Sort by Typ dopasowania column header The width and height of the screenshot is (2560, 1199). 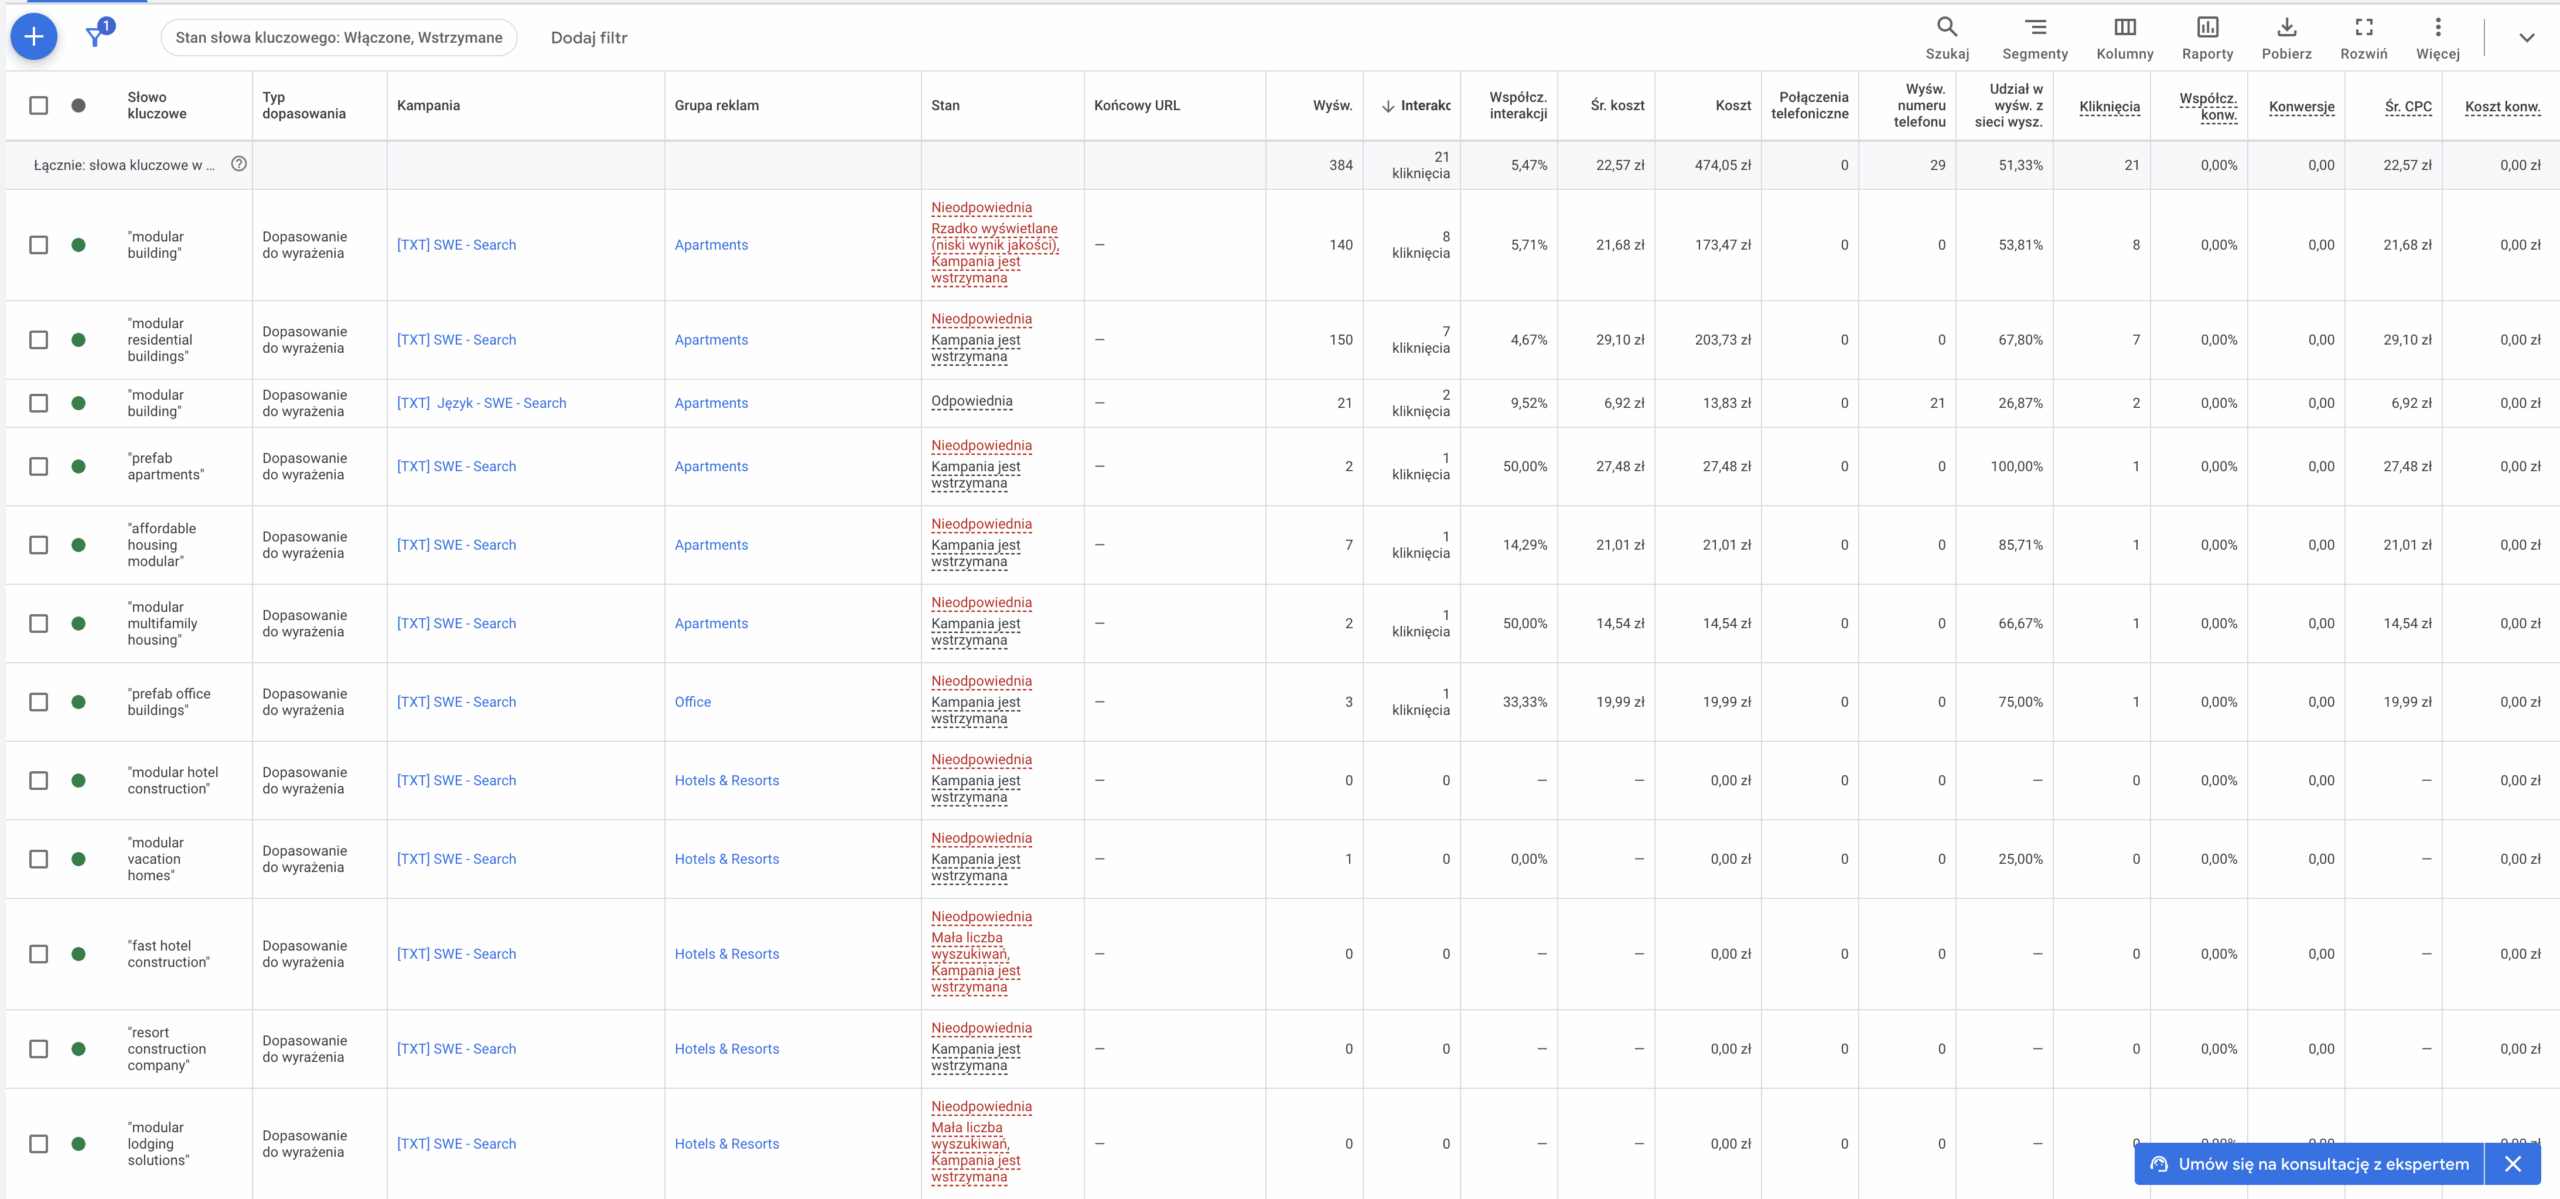(303, 105)
